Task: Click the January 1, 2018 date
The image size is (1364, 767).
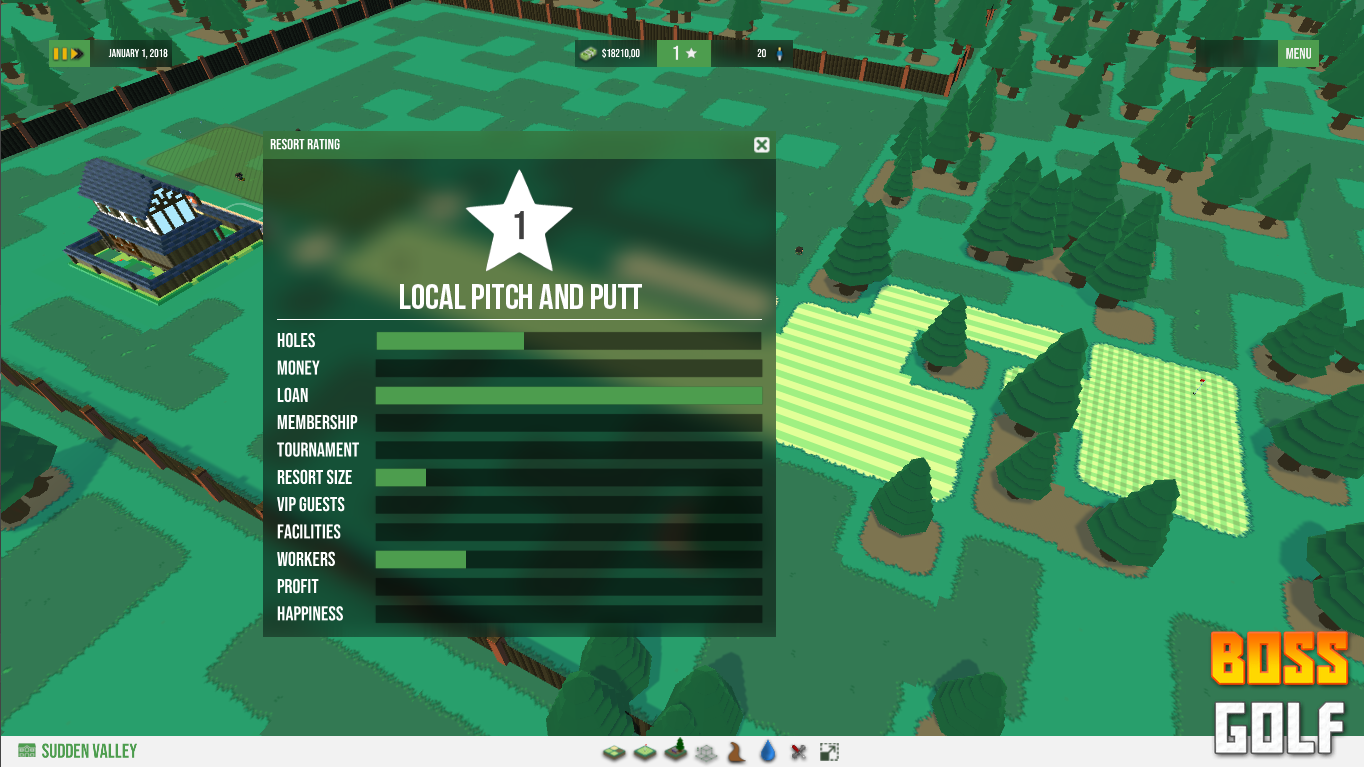Action: (x=139, y=53)
